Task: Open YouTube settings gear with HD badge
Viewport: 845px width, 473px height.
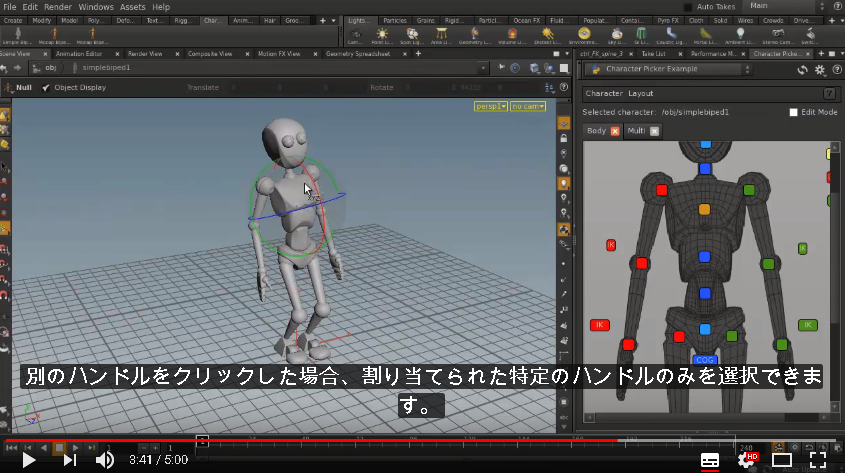Action: [x=747, y=460]
